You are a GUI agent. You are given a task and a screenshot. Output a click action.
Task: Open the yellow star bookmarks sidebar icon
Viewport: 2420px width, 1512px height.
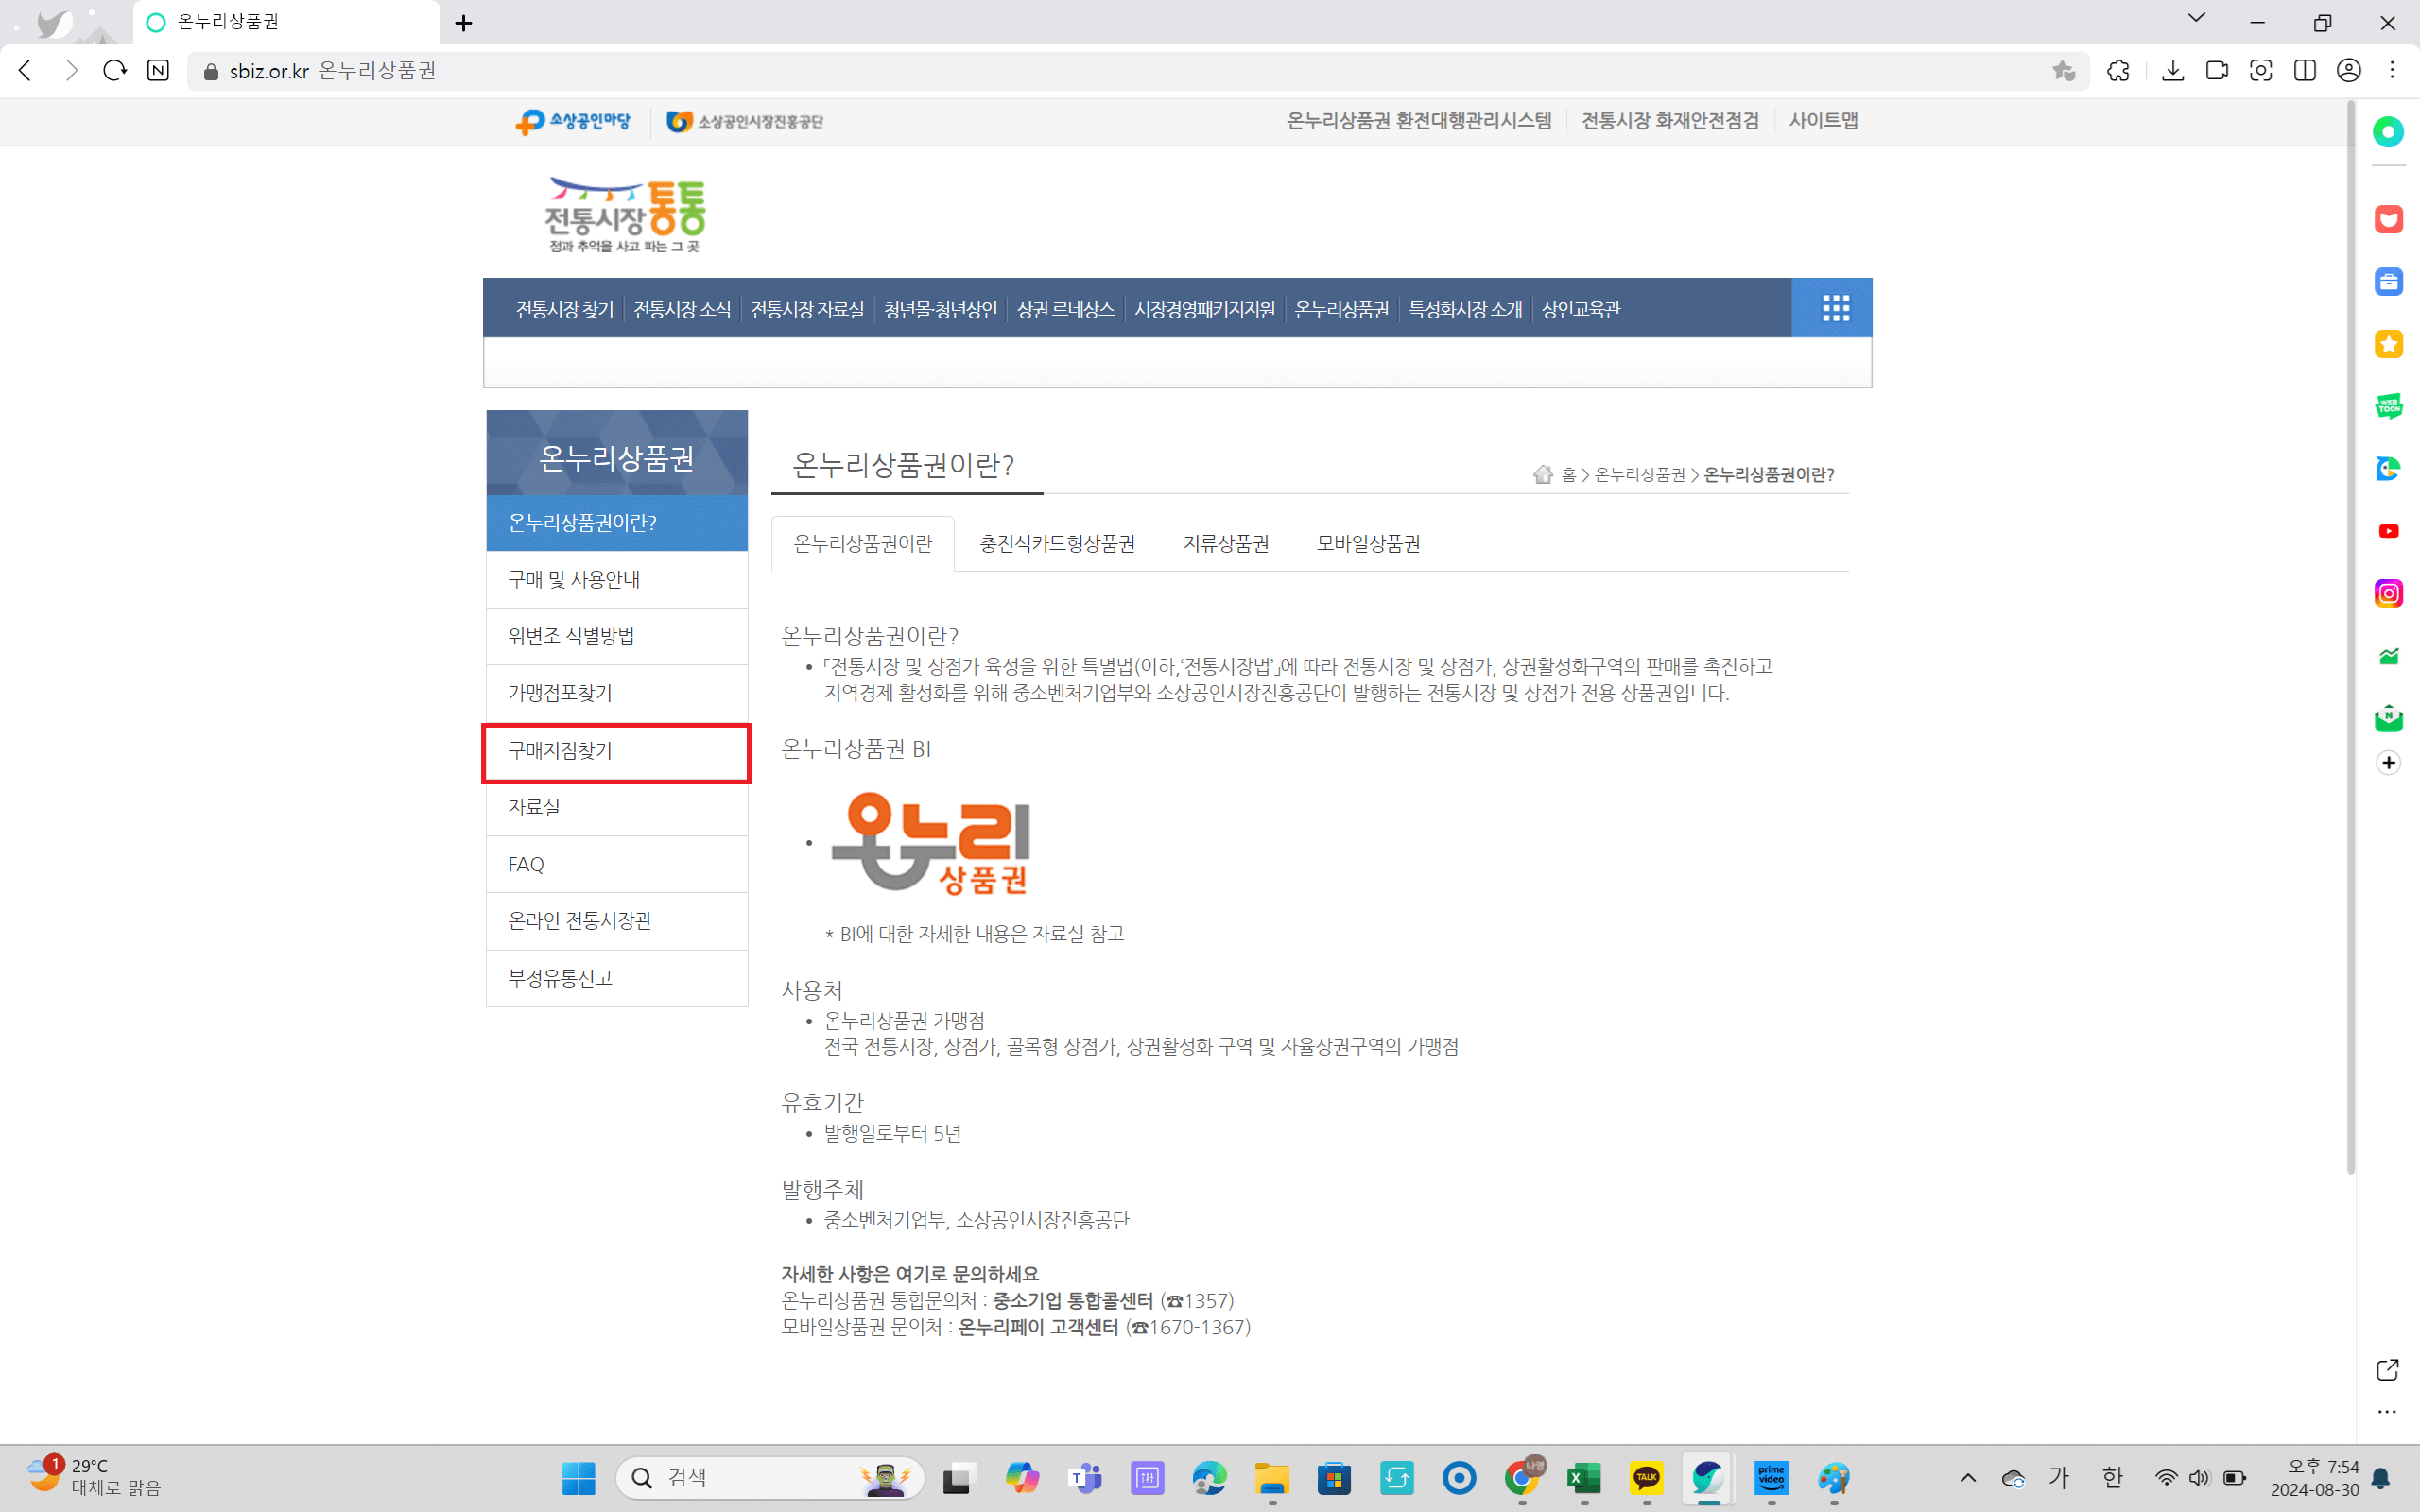2388,344
